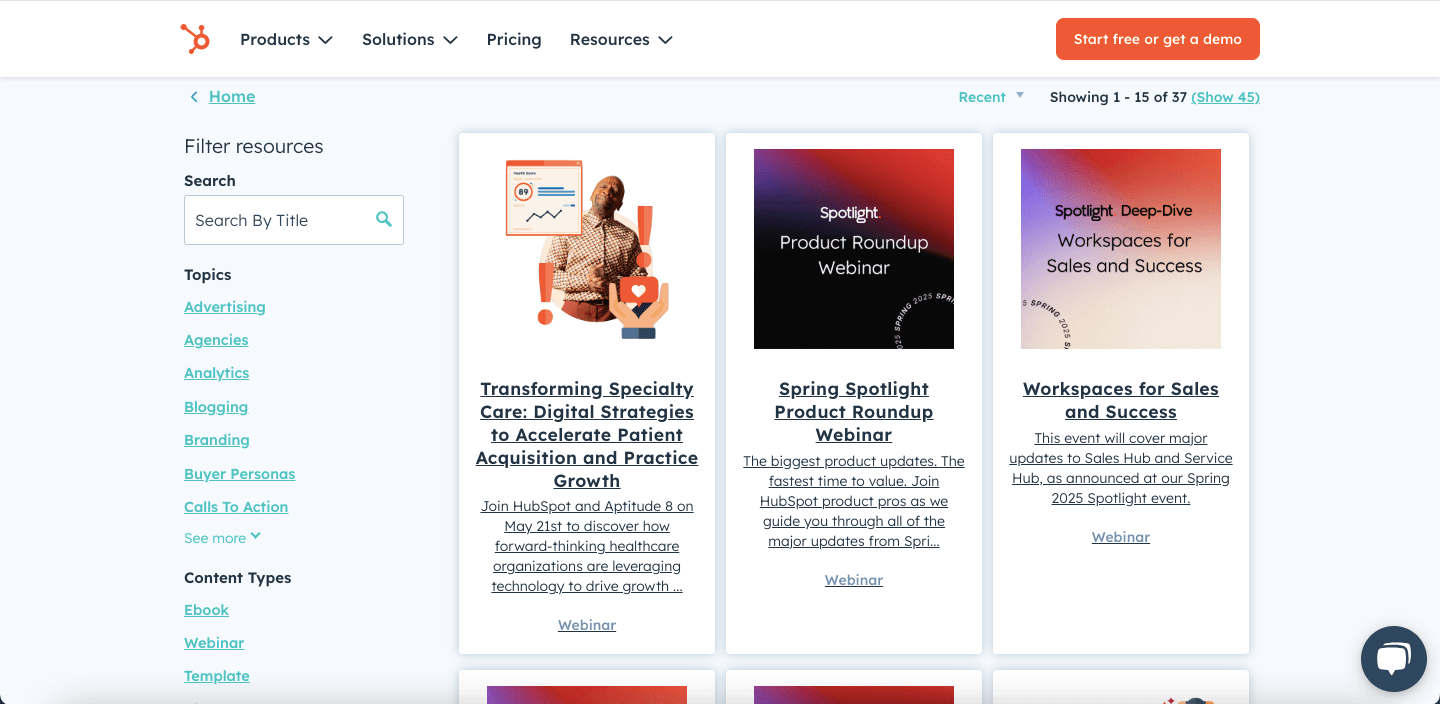The image size is (1440, 704).
Task: Open Workspaces for Sales and Success title
Action: tap(1121, 400)
